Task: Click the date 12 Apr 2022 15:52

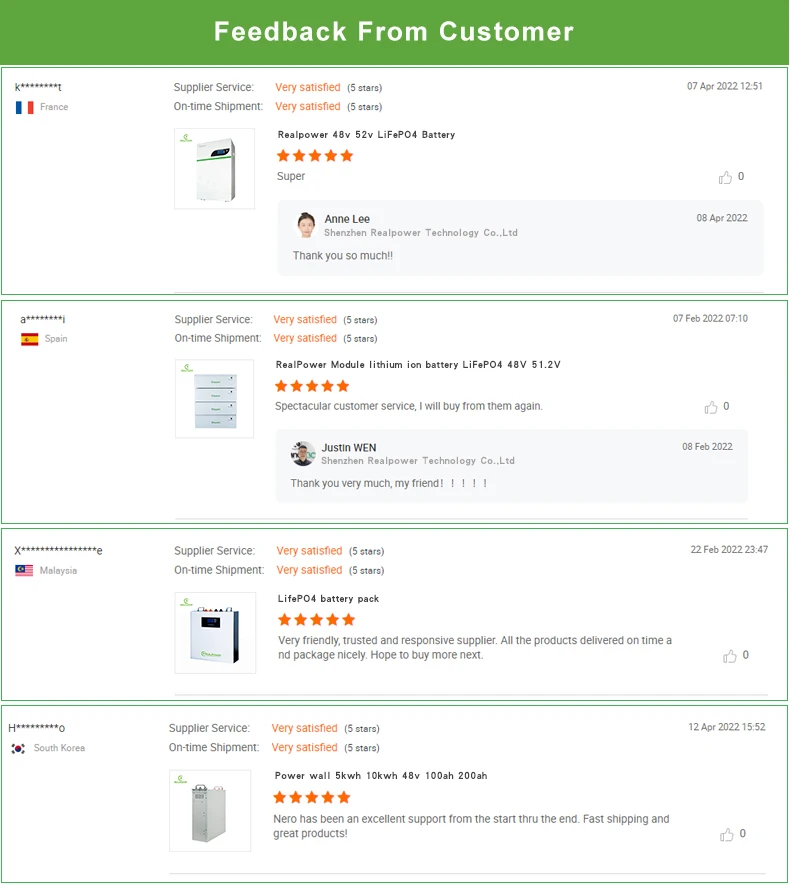Action: point(726,727)
